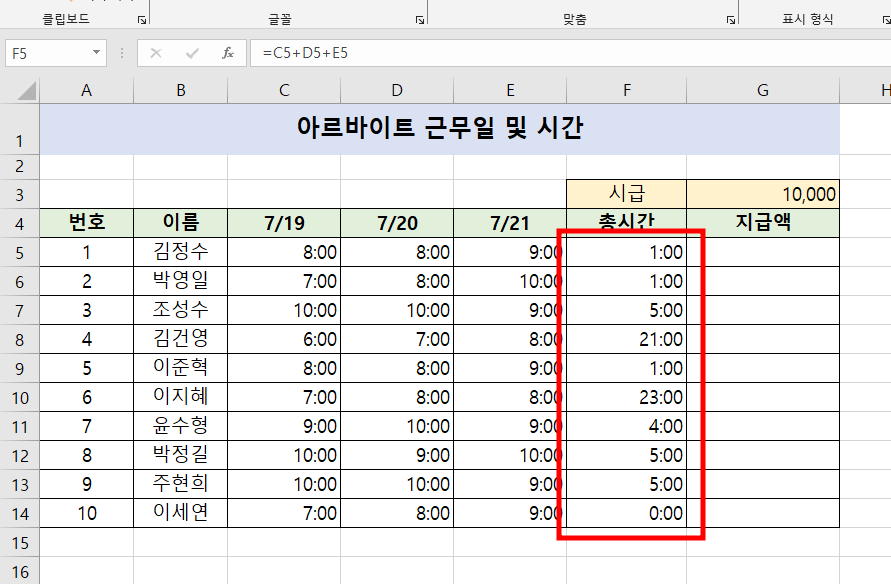Image resolution: width=891 pixels, height=584 pixels.
Task: Click the name cell 이지혜
Action: [181, 397]
